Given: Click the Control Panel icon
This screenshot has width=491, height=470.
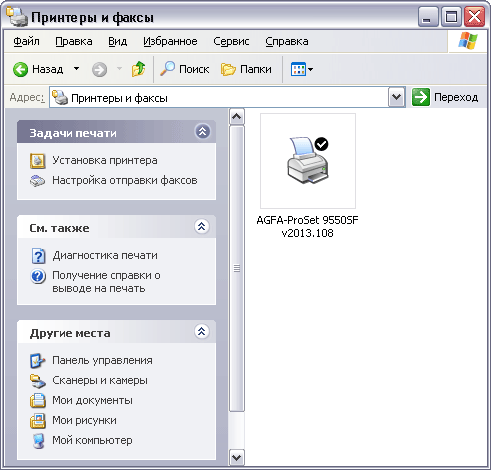Looking at the screenshot, I should 37,361.
